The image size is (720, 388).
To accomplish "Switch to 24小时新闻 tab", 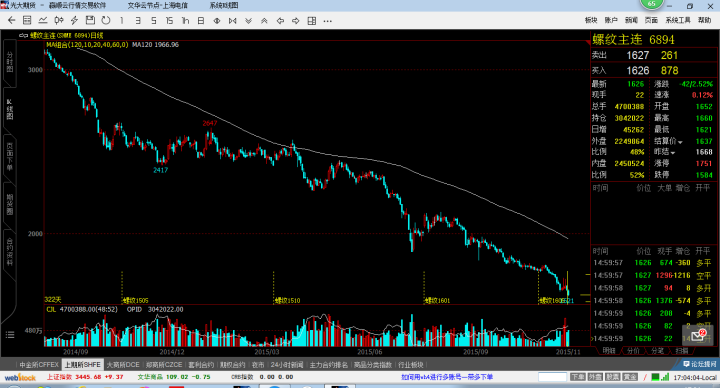I will (287, 365).
